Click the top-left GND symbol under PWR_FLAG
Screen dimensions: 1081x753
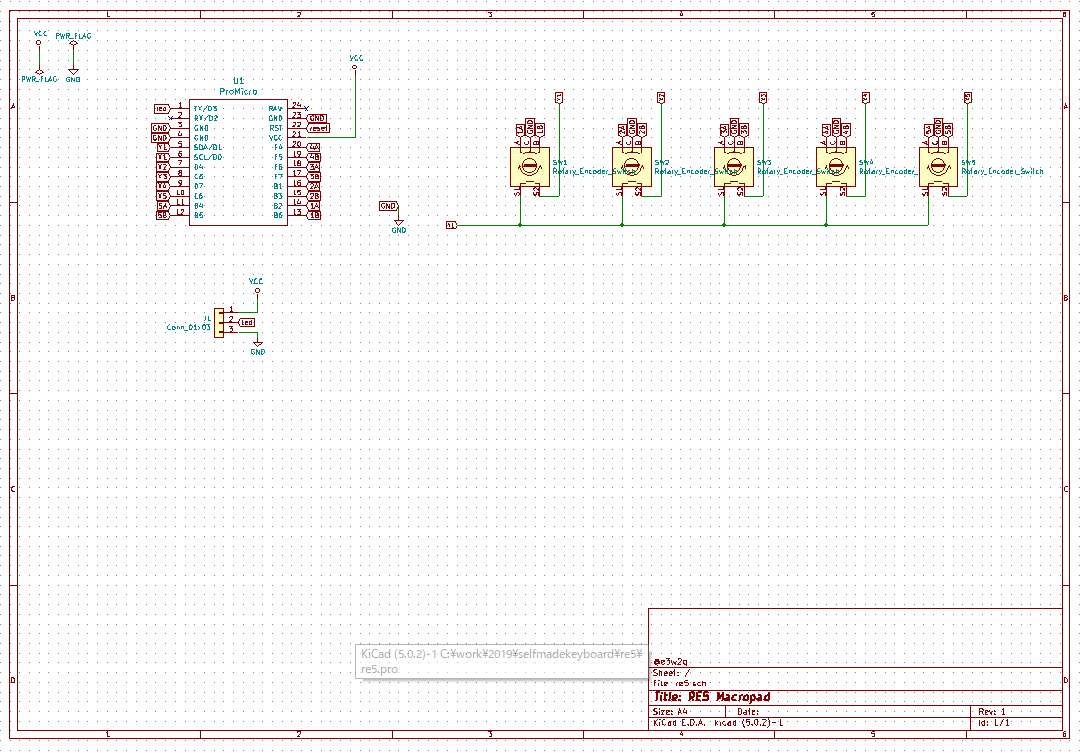point(73,75)
